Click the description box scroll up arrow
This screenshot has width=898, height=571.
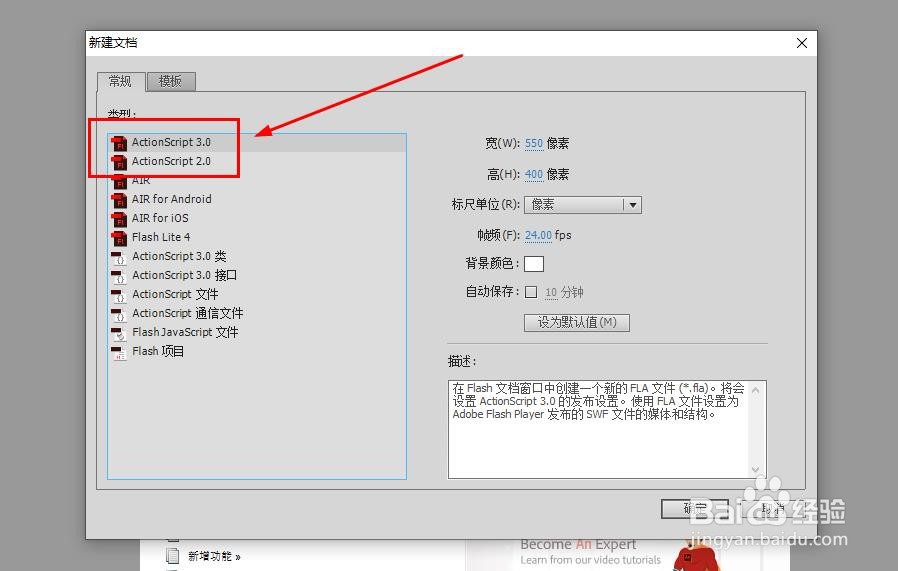(755, 390)
